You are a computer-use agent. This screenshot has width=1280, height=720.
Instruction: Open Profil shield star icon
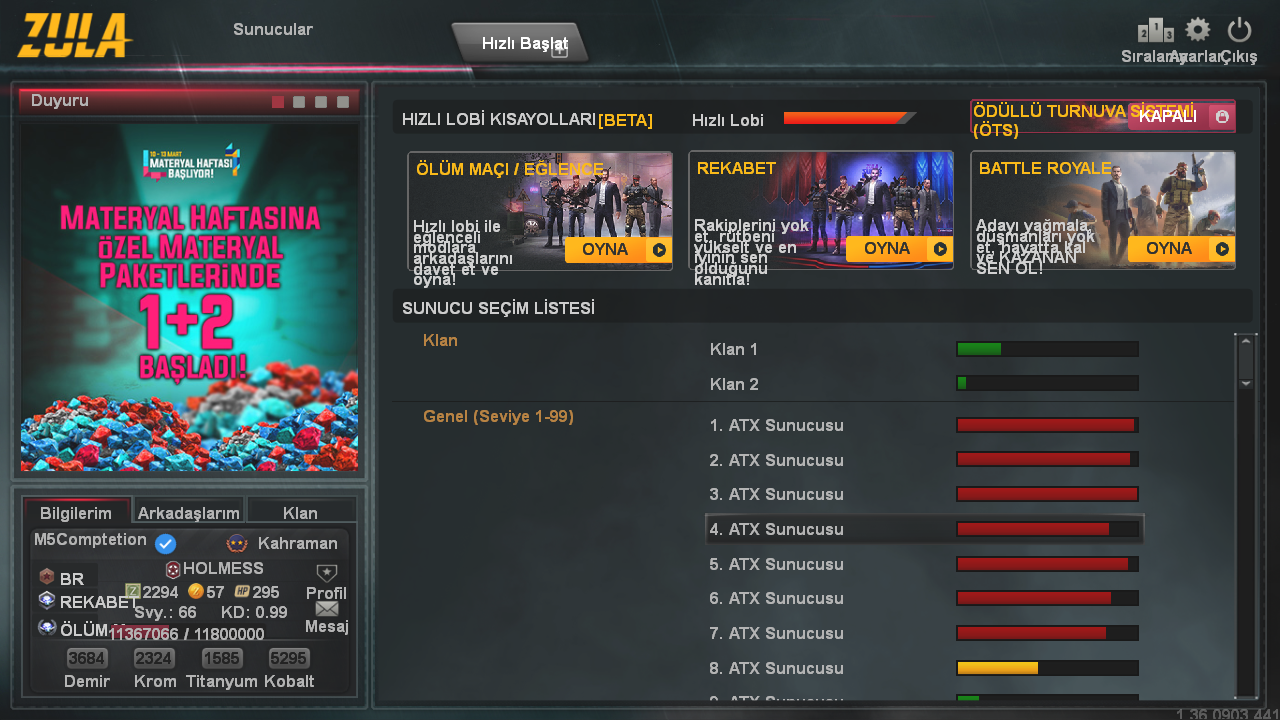pos(327,573)
